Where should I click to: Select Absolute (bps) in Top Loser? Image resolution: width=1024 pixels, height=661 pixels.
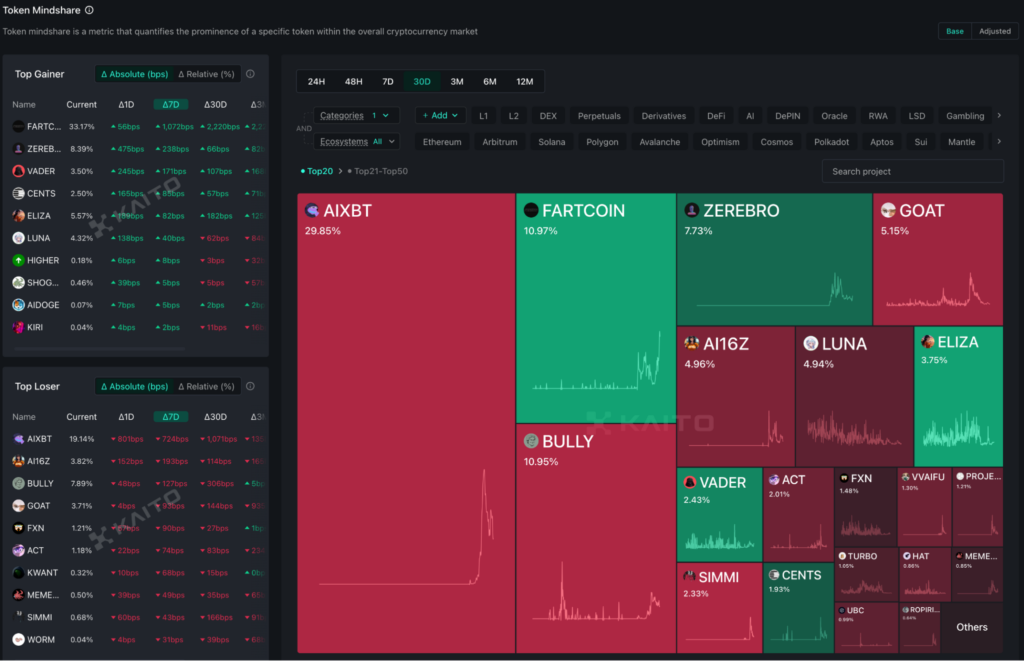134,387
